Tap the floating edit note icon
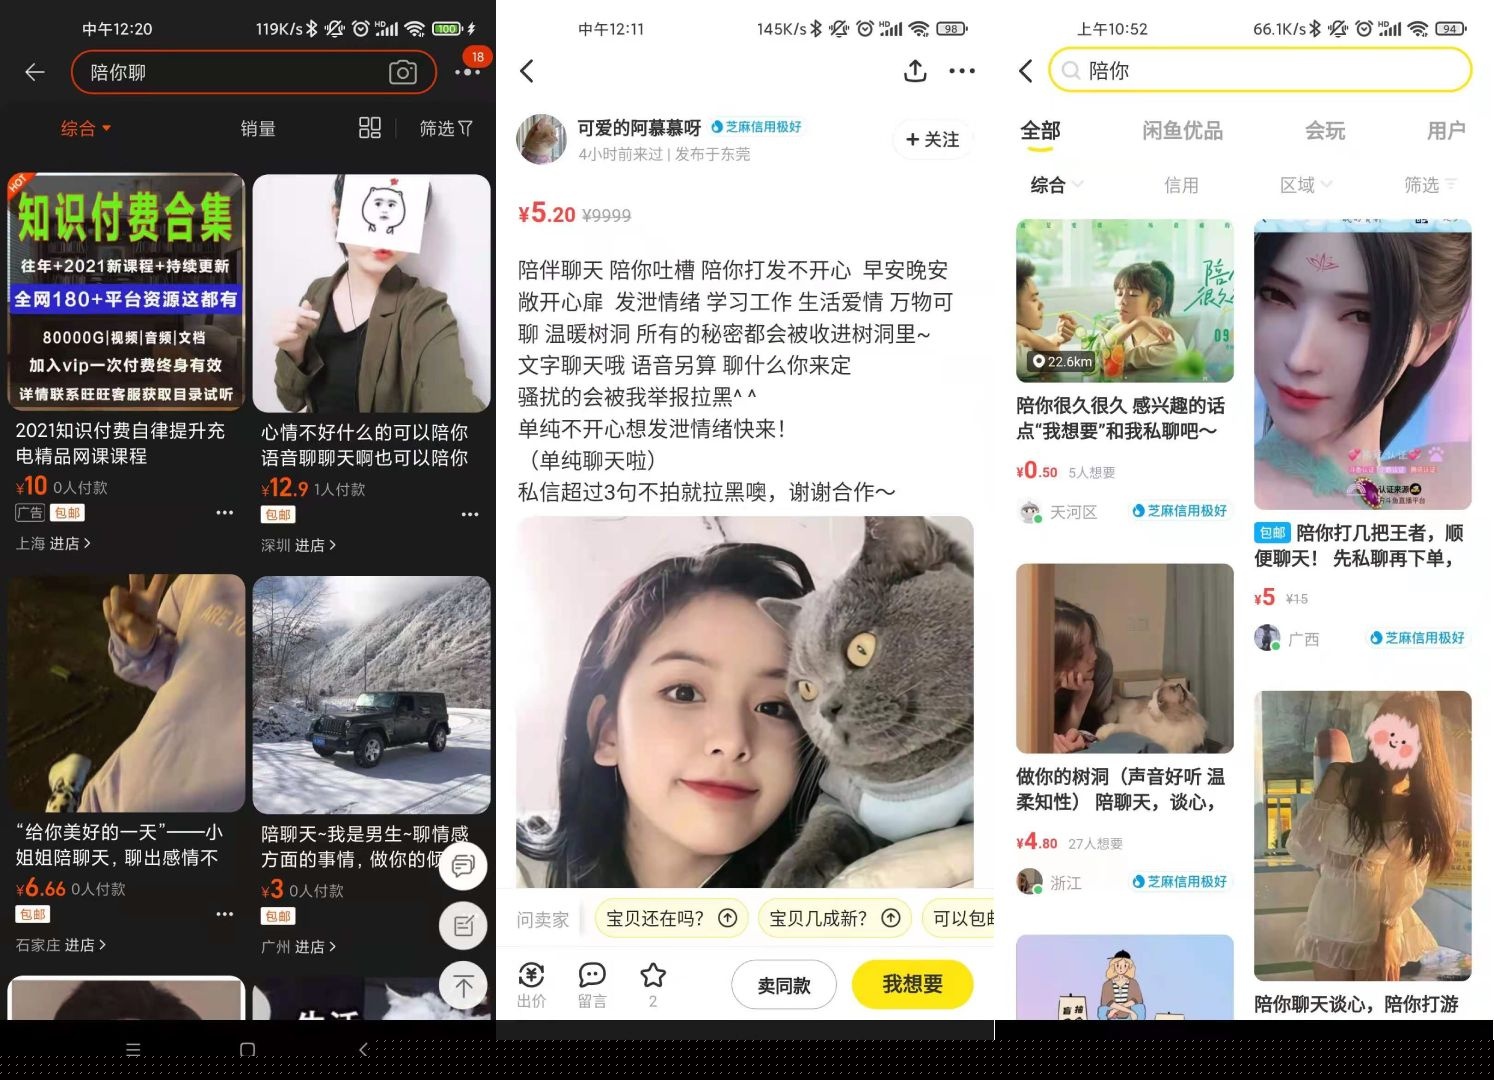The width and height of the screenshot is (1494, 1080). tap(463, 926)
